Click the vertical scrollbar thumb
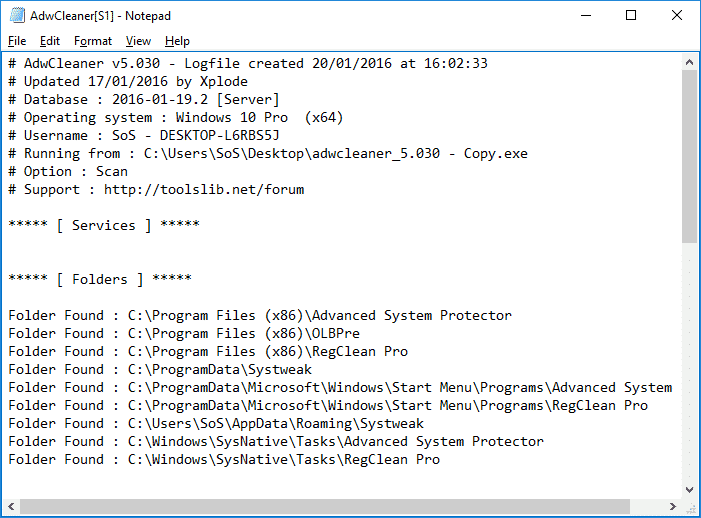 pyautogui.click(x=690, y=156)
